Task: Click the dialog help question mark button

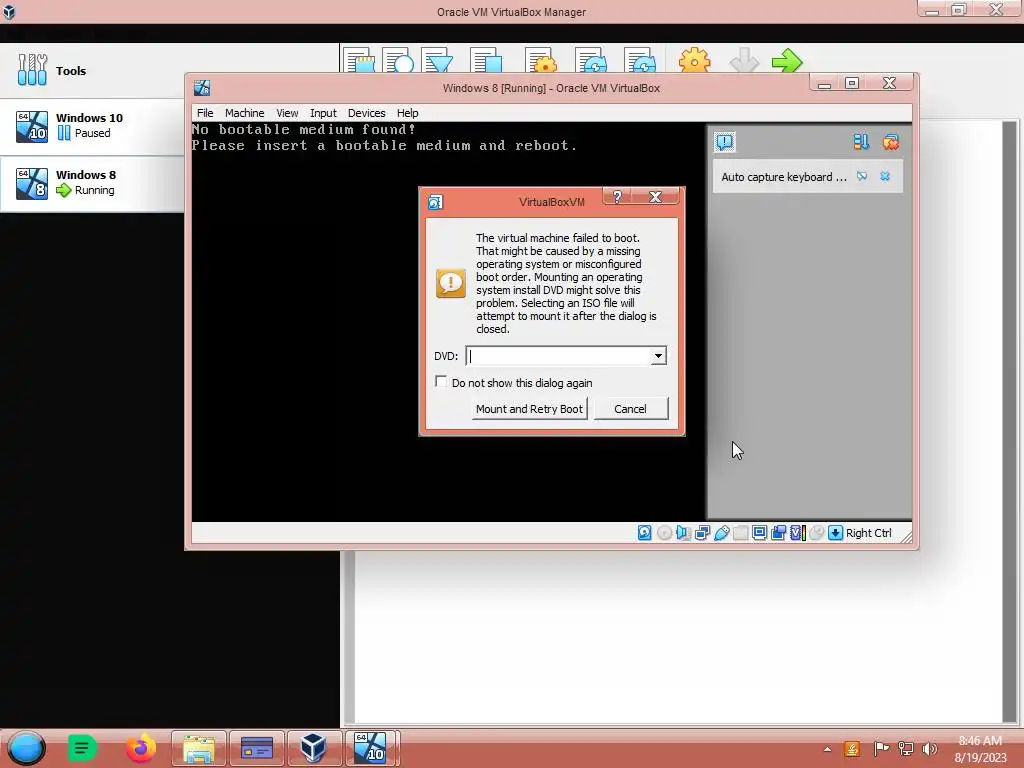Action: coord(617,197)
